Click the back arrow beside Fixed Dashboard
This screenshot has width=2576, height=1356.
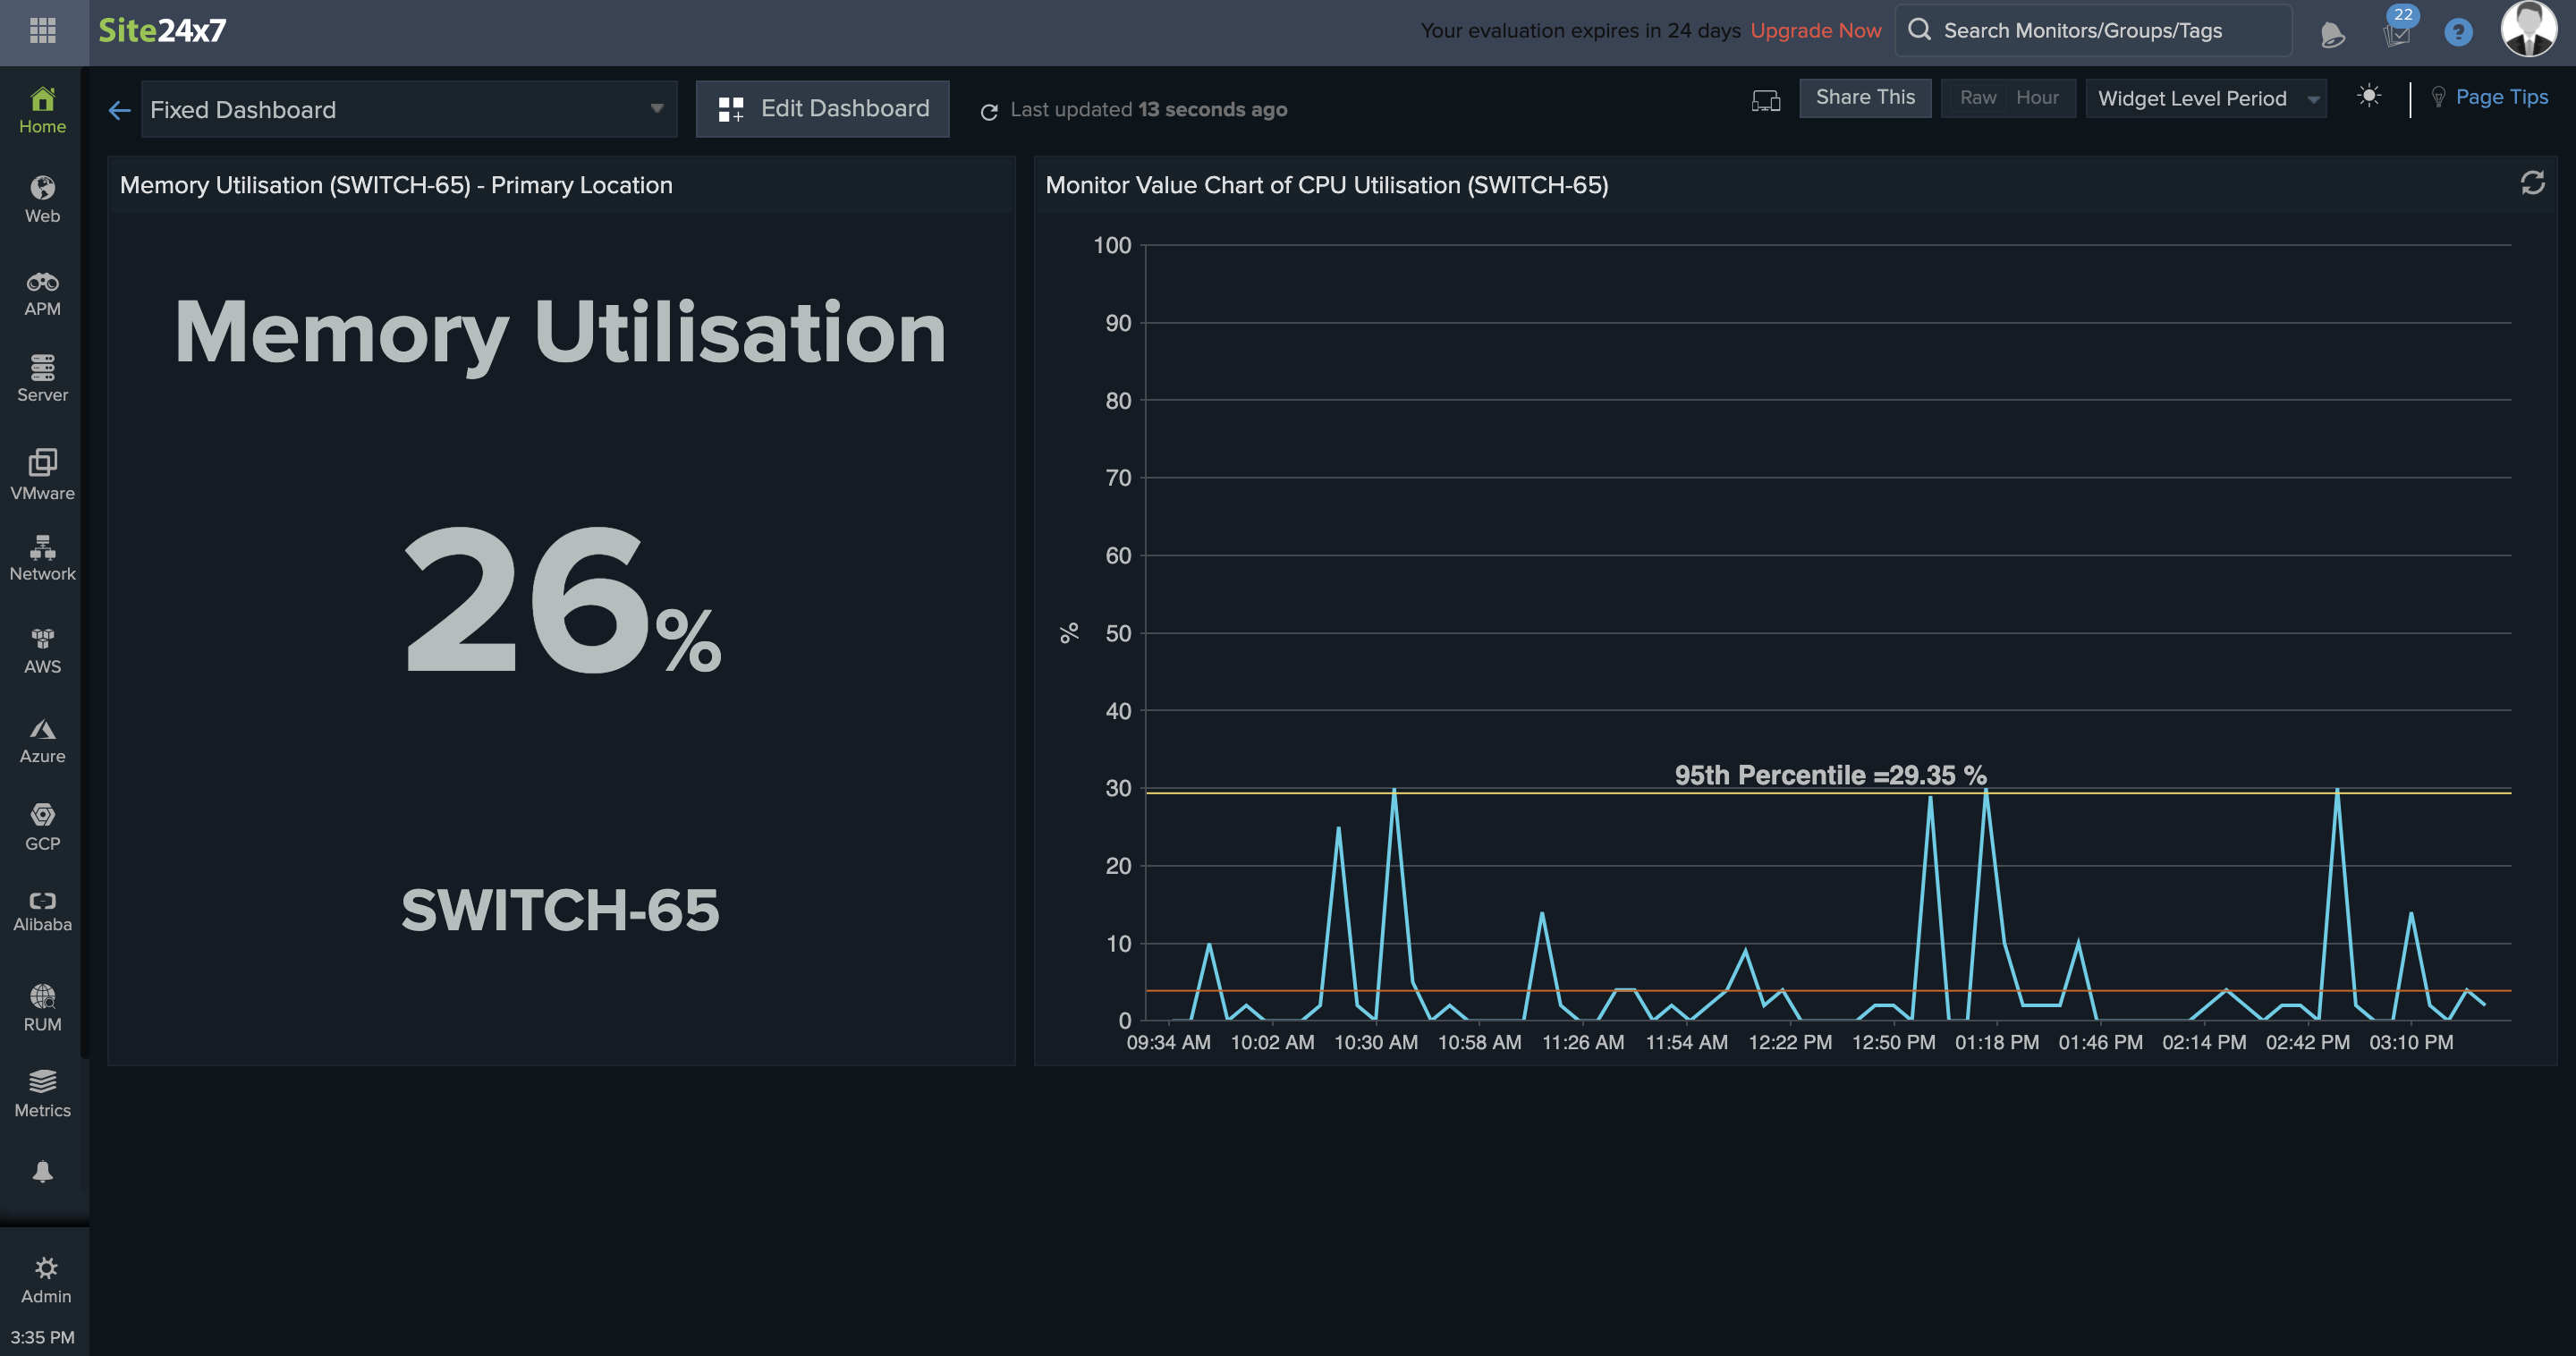tap(119, 110)
